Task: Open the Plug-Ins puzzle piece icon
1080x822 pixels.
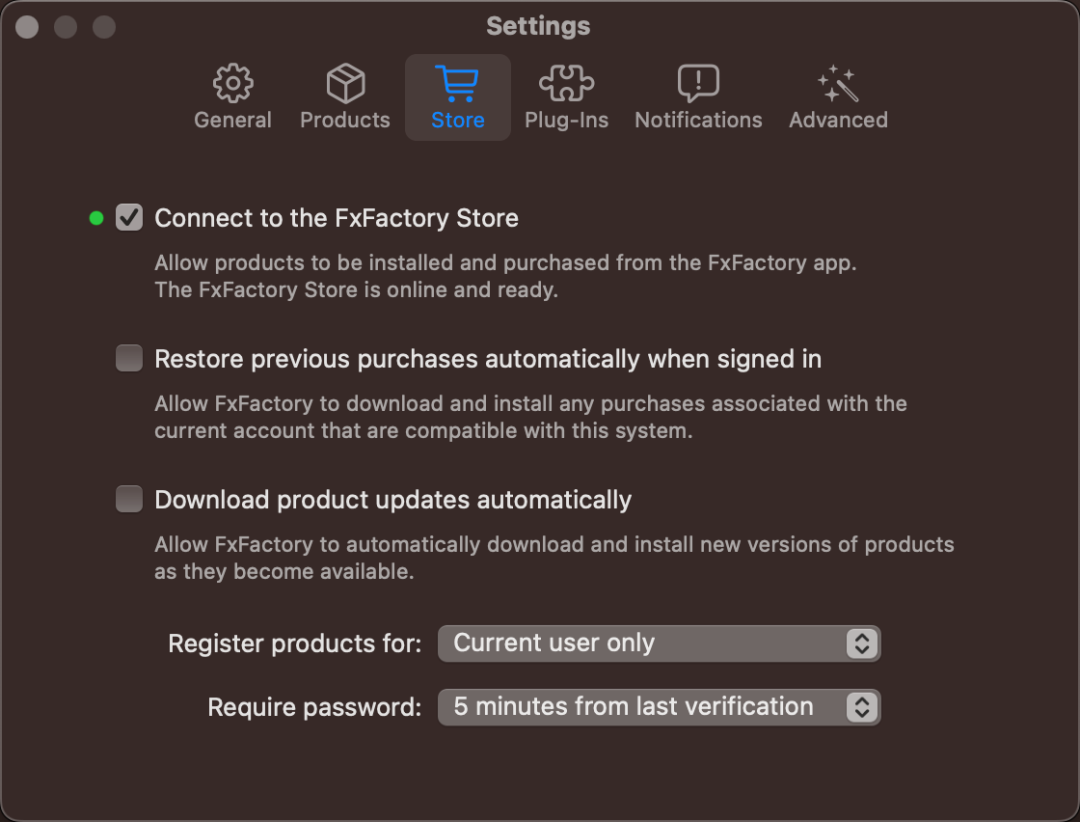Action: point(566,83)
